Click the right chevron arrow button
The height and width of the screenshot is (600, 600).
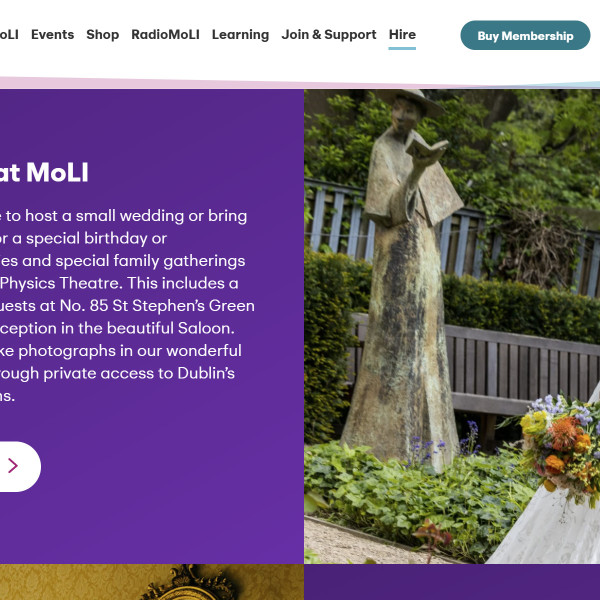tap(13, 466)
